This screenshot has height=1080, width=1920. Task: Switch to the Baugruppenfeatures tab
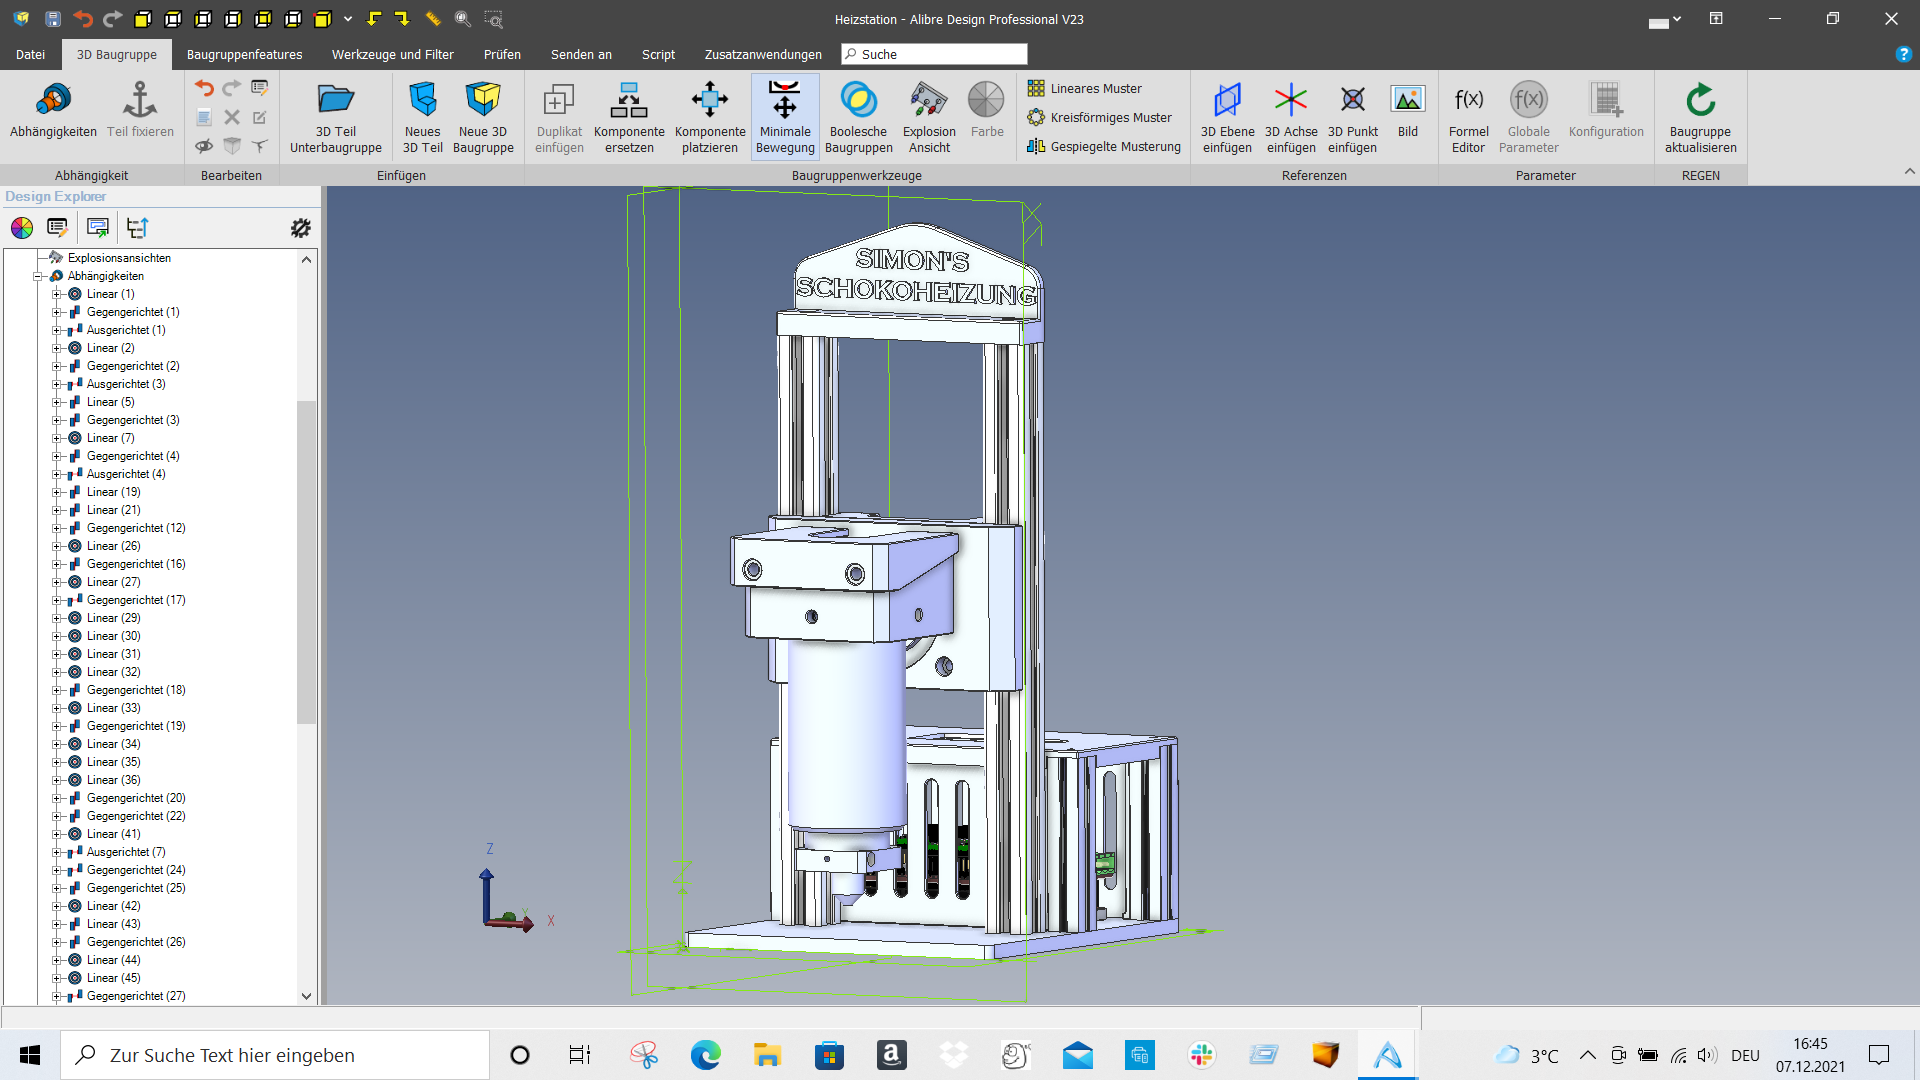pyautogui.click(x=244, y=54)
